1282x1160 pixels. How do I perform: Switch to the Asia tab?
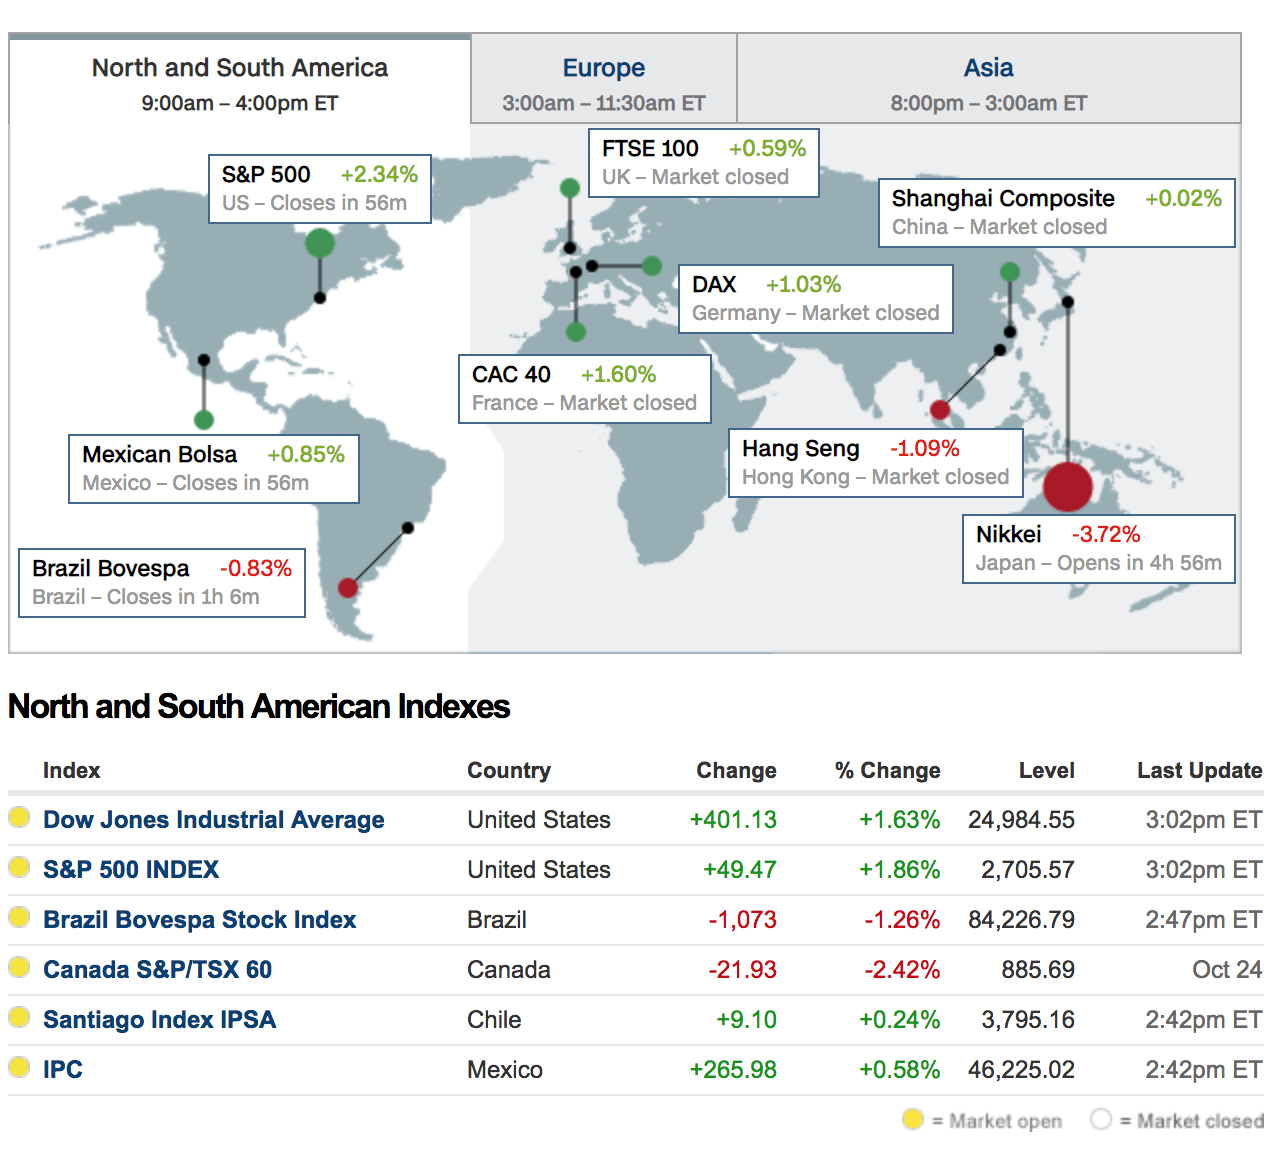tap(989, 79)
